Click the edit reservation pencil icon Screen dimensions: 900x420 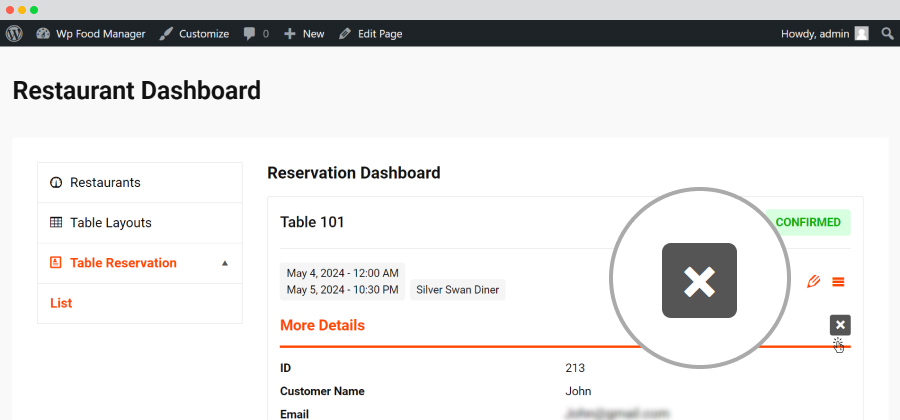tap(813, 282)
